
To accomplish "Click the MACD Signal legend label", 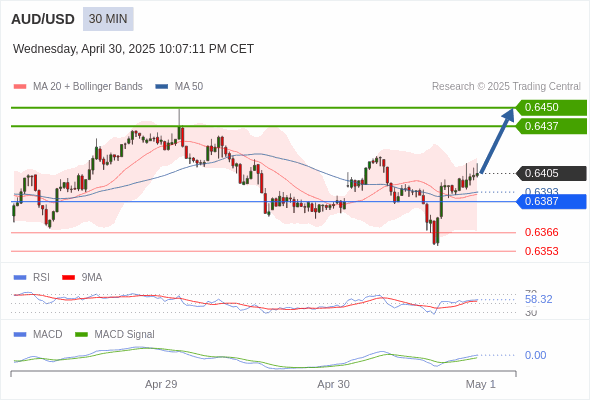I will pos(125,335).
